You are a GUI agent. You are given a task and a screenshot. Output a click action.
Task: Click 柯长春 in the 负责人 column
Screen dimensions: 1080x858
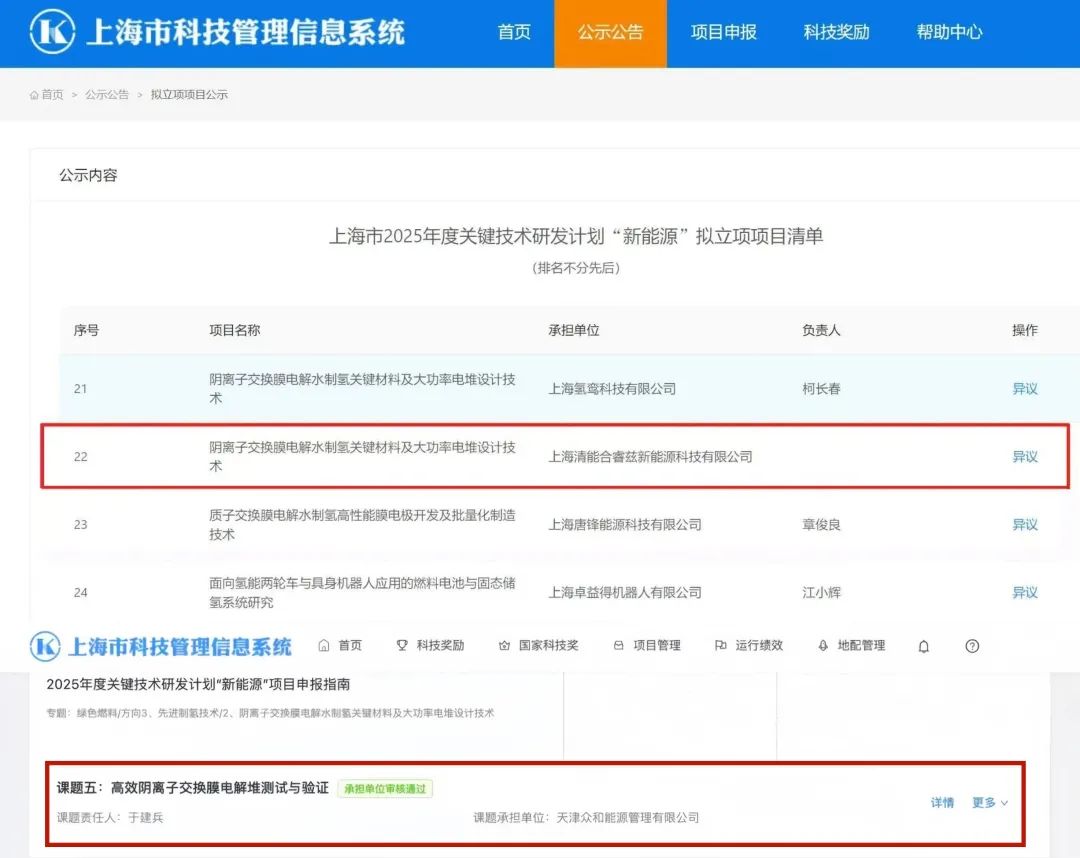pyautogui.click(x=820, y=389)
